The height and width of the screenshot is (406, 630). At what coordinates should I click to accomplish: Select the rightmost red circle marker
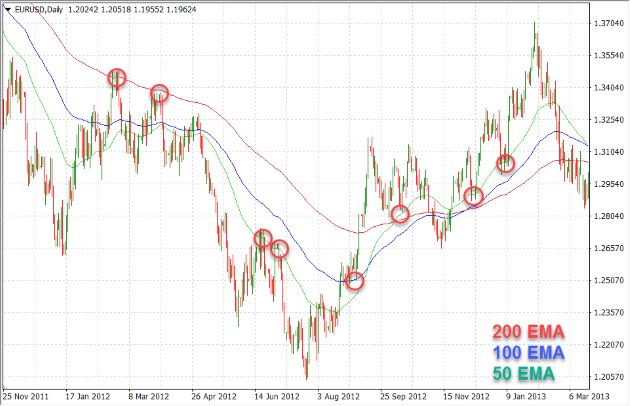coord(506,163)
